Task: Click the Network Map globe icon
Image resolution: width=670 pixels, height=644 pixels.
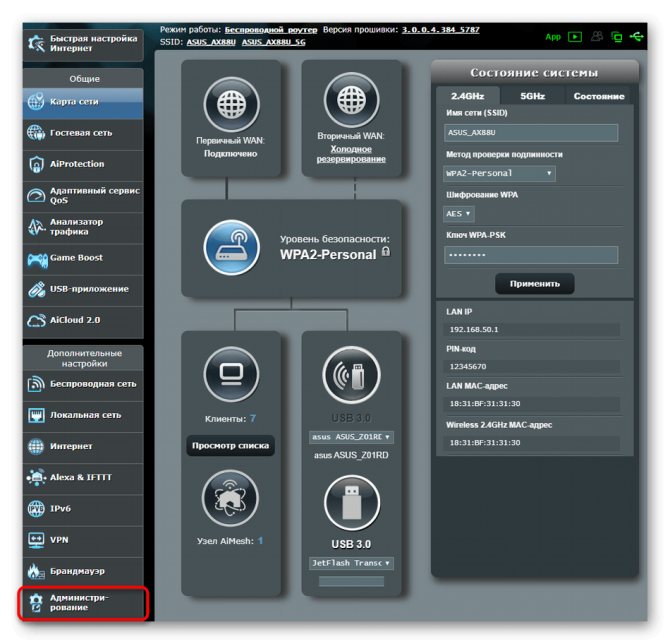Action: click(36, 101)
